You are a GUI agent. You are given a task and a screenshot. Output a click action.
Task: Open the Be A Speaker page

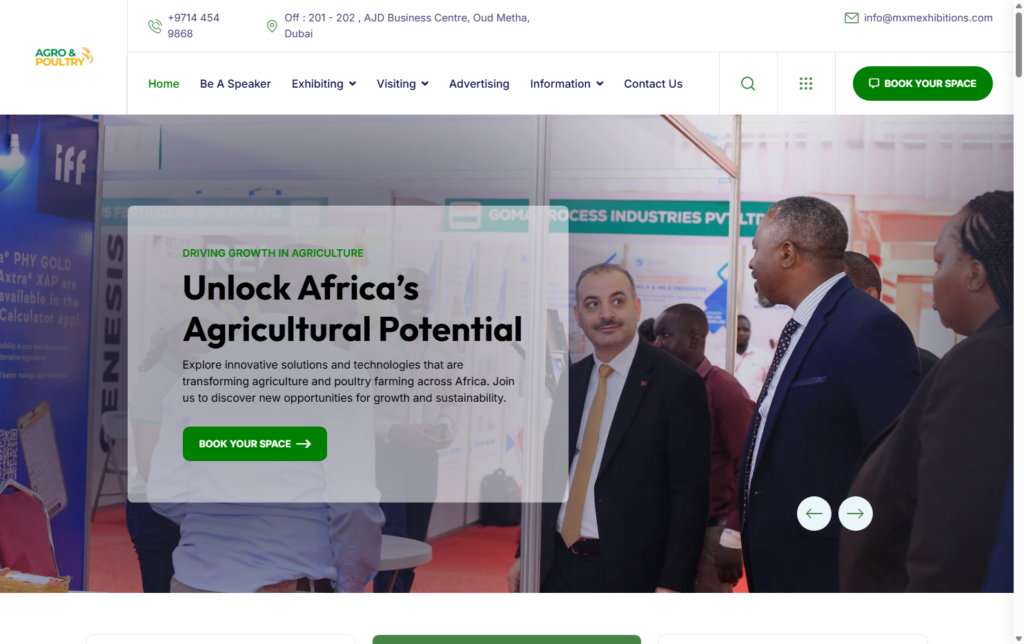(x=235, y=84)
